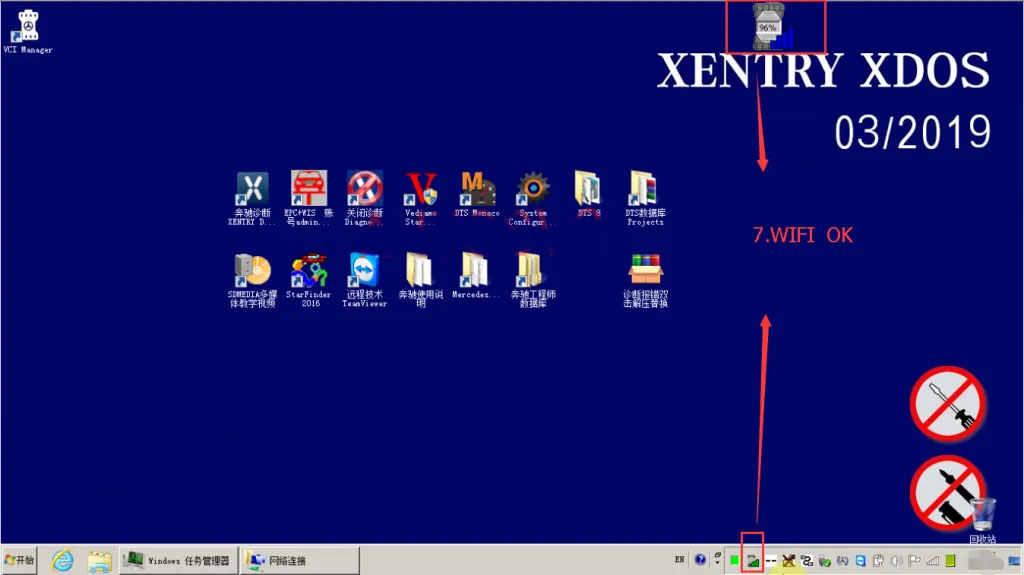Screen dimensions: 1024x575
Task: Switch to the 网络连接 taskbar window
Action: click(x=300, y=561)
